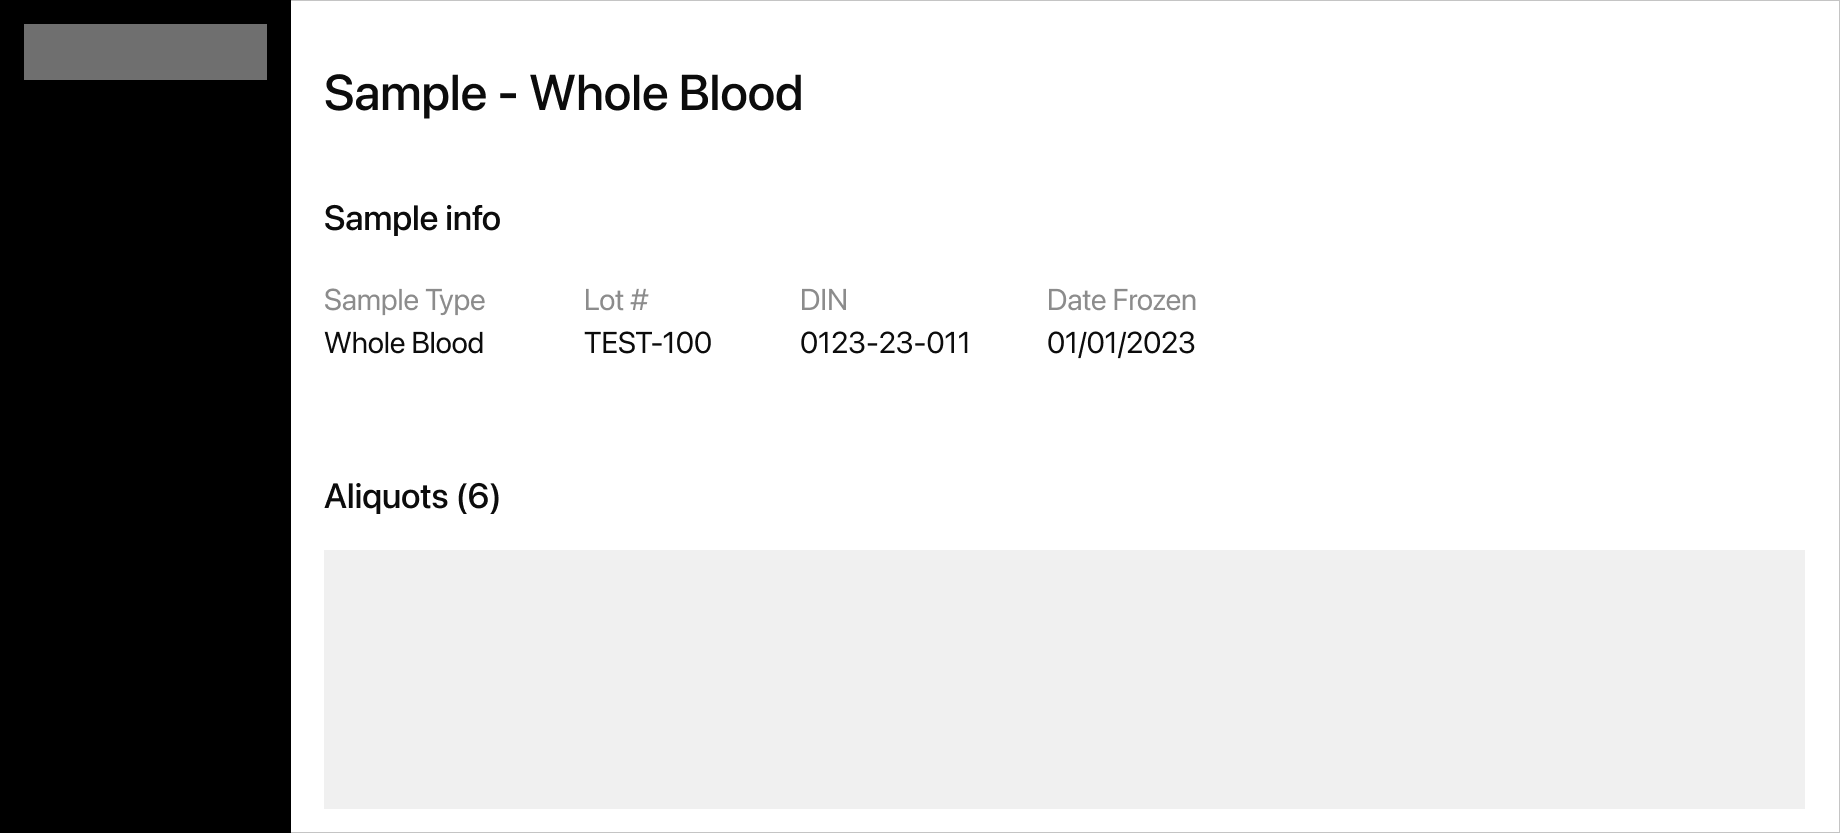1840x833 pixels.
Task: Click the hyphen in the page title
Action: (508, 96)
